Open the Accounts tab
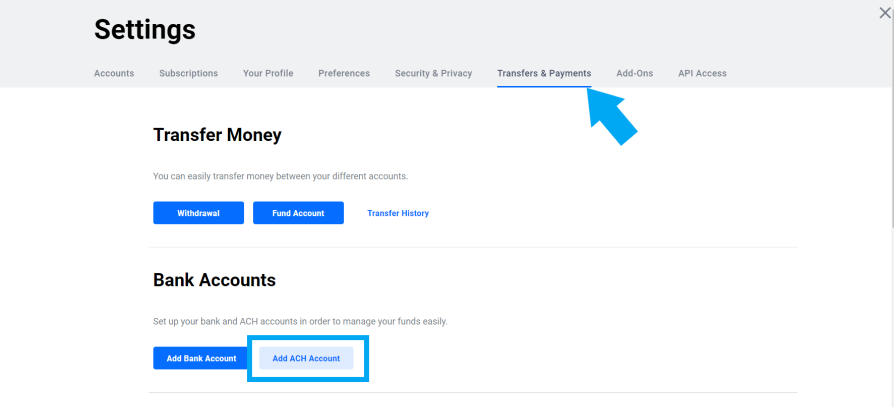Image resolution: width=894 pixels, height=407 pixels. point(114,74)
